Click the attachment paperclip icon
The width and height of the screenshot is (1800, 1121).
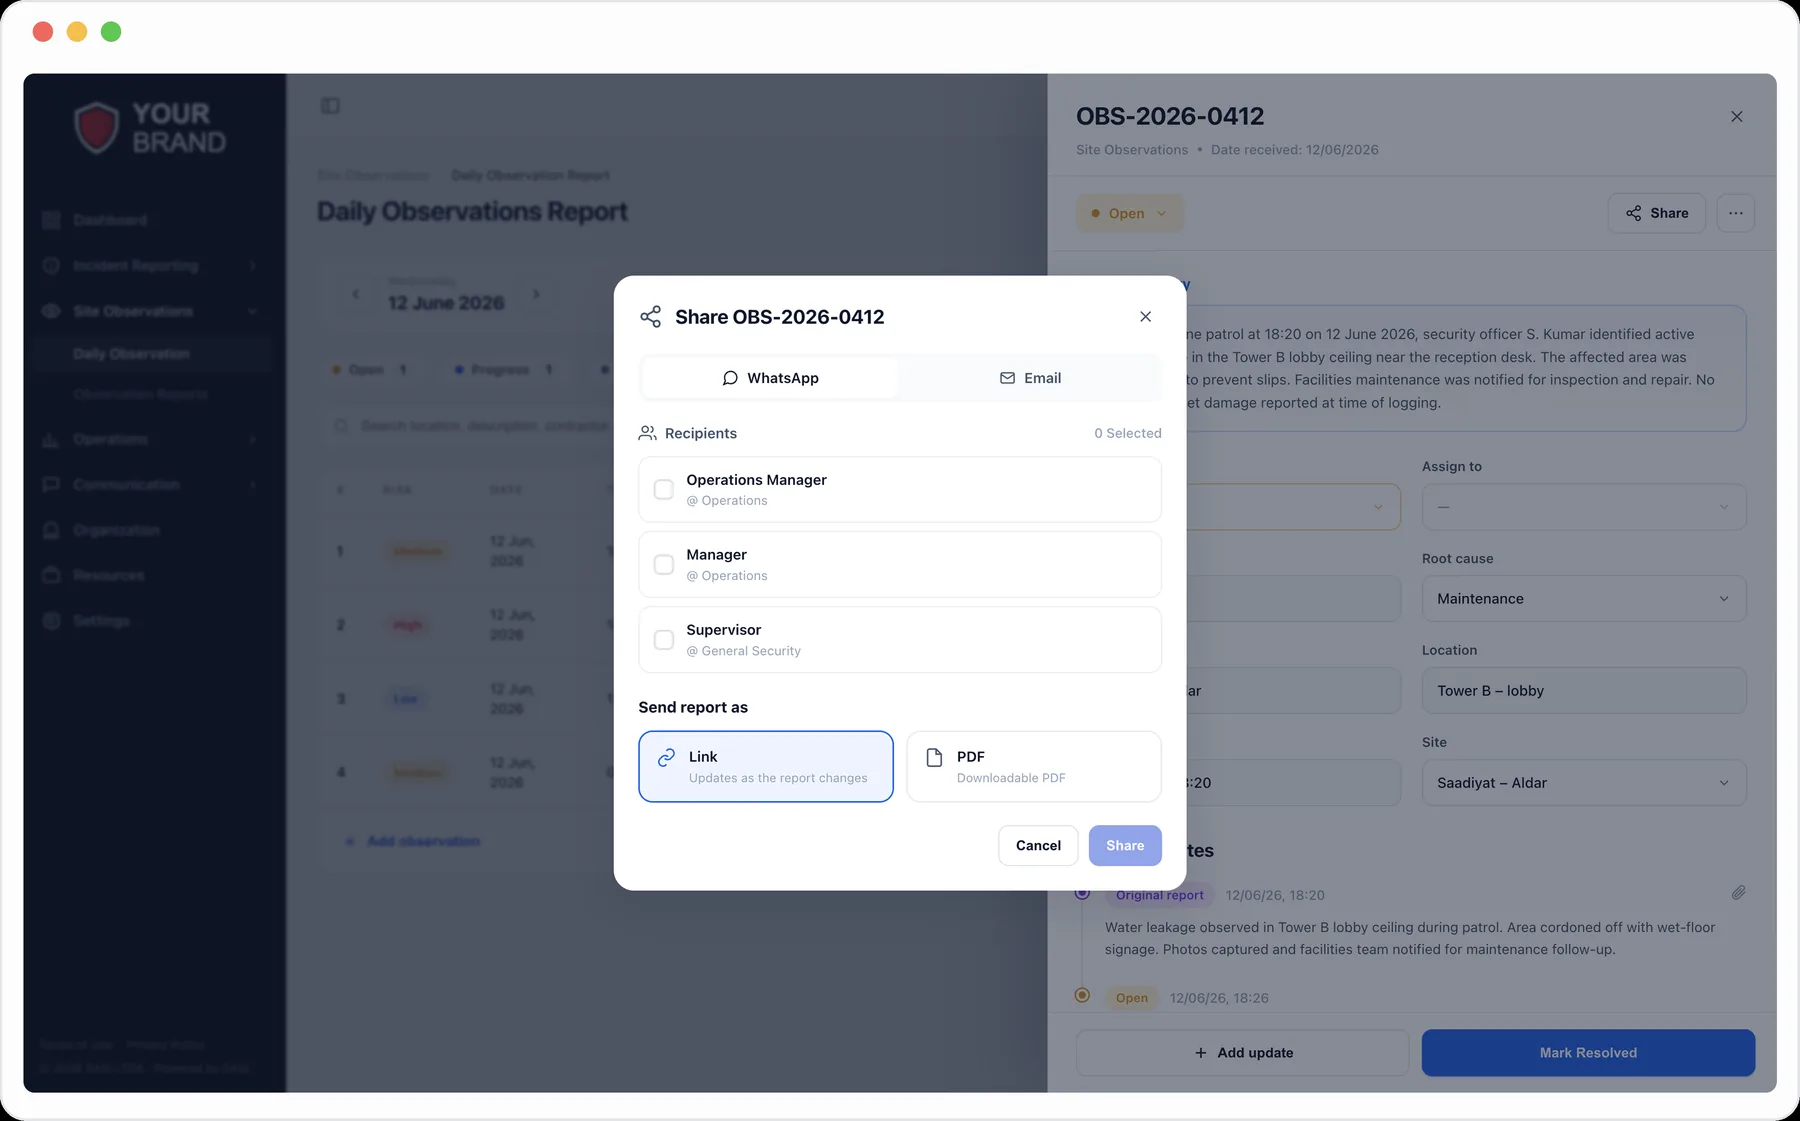[1739, 893]
